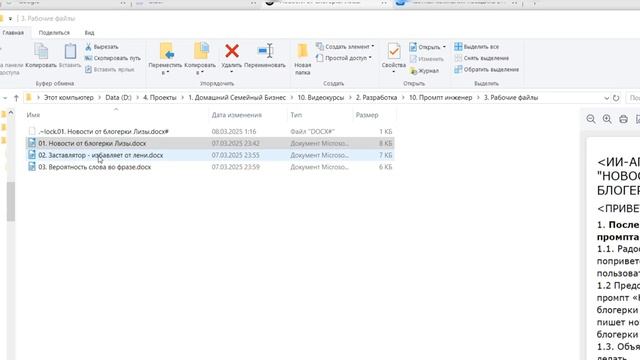Click Снять выделение button

(x=482, y=58)
